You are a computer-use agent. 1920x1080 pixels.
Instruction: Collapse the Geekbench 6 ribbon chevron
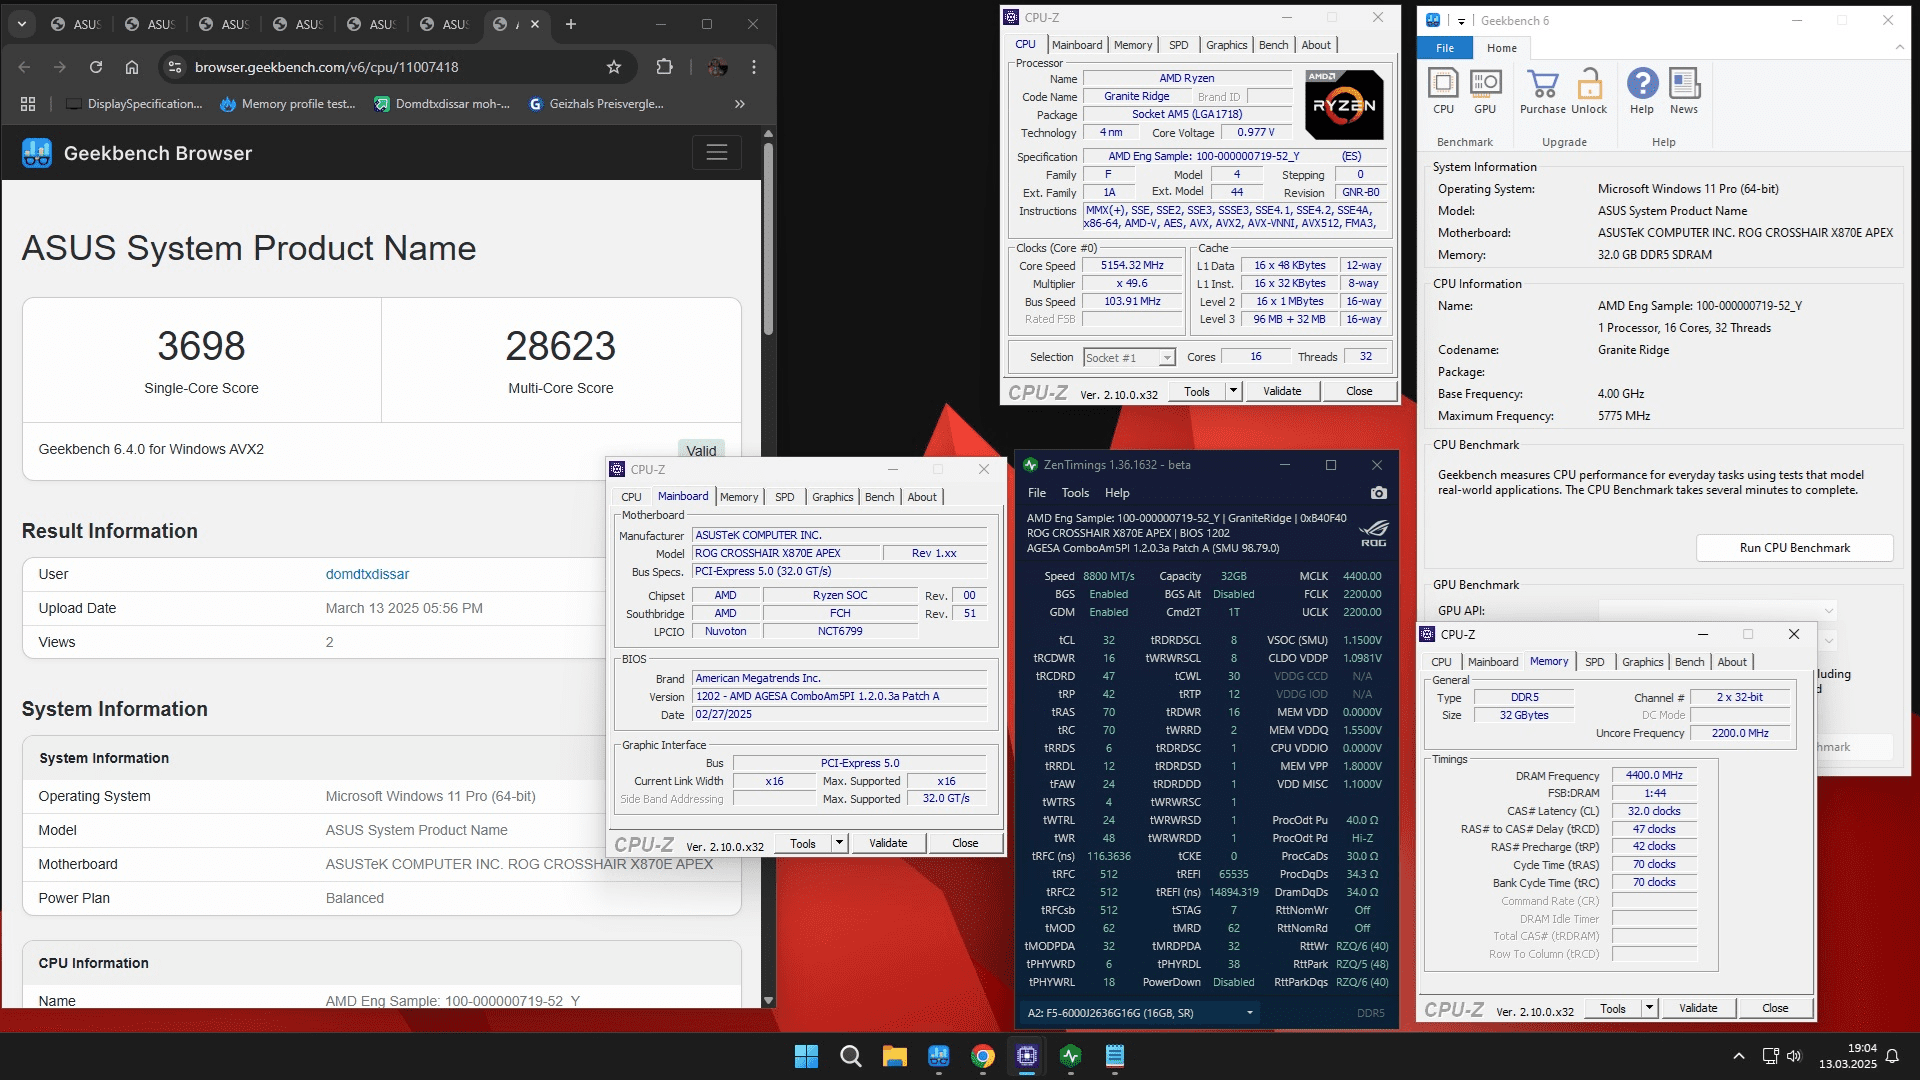1899,48
